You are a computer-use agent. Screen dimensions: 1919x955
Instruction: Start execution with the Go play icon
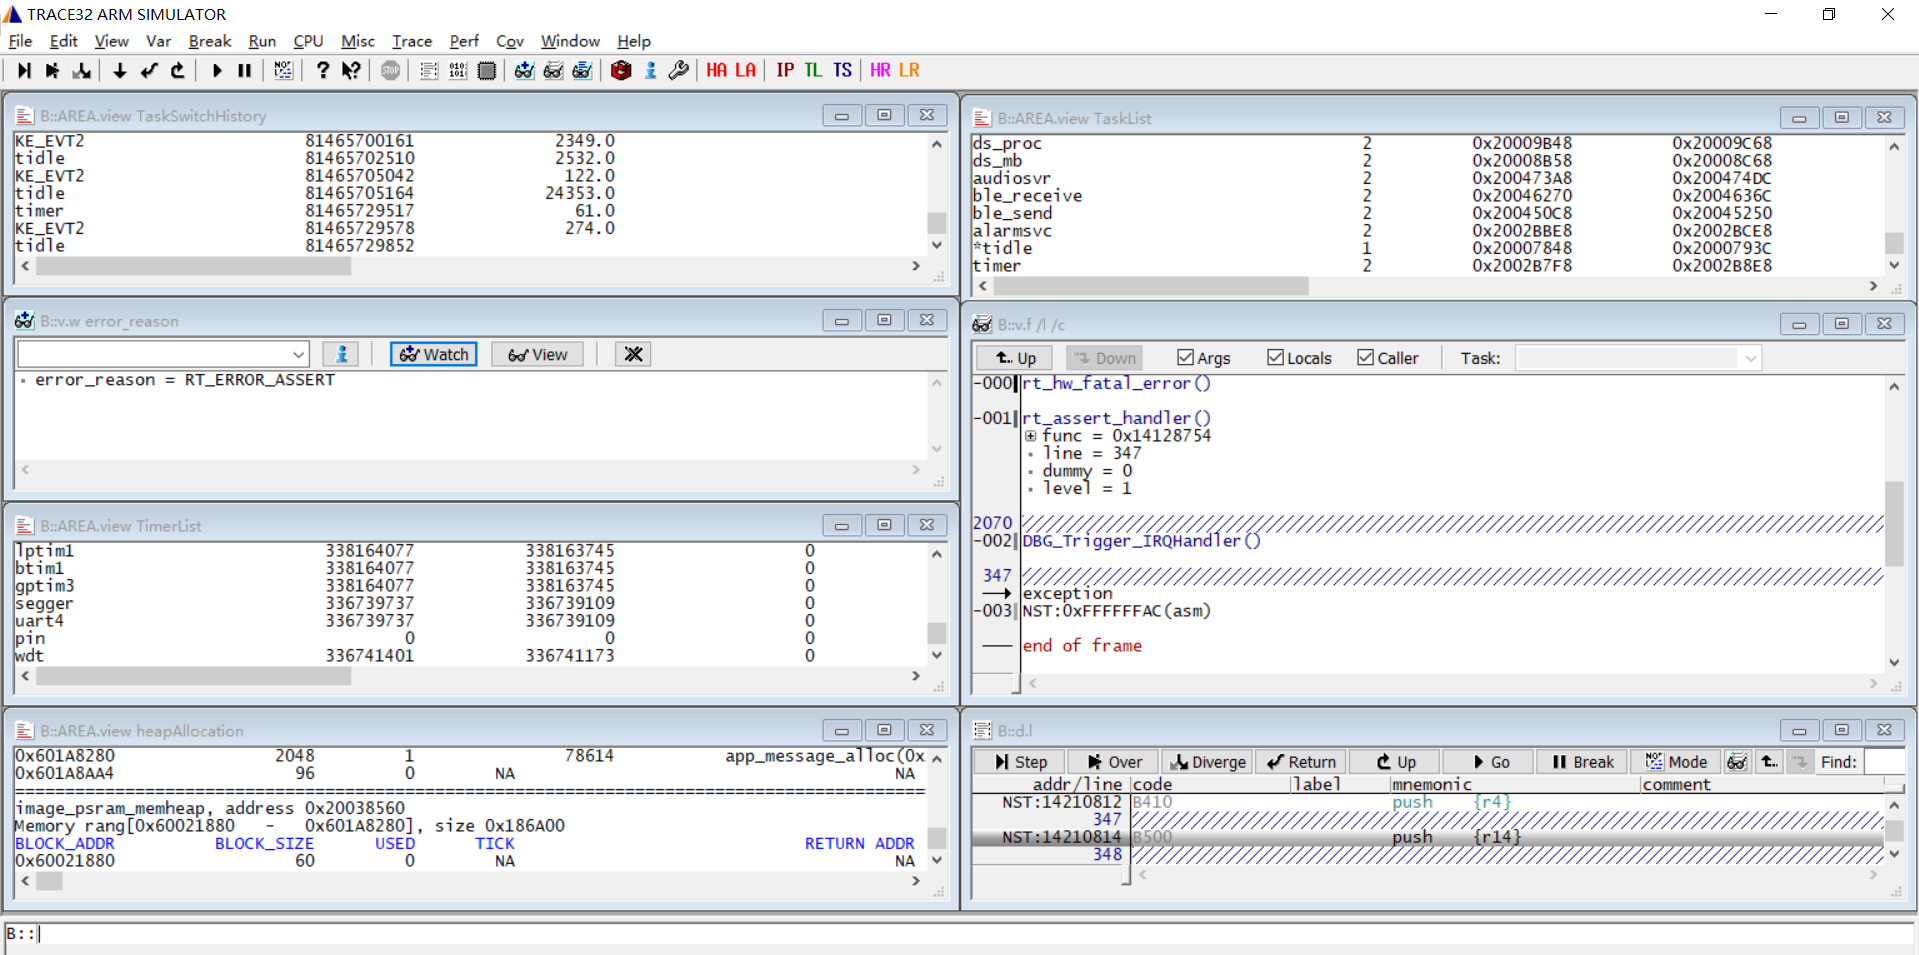217,70
